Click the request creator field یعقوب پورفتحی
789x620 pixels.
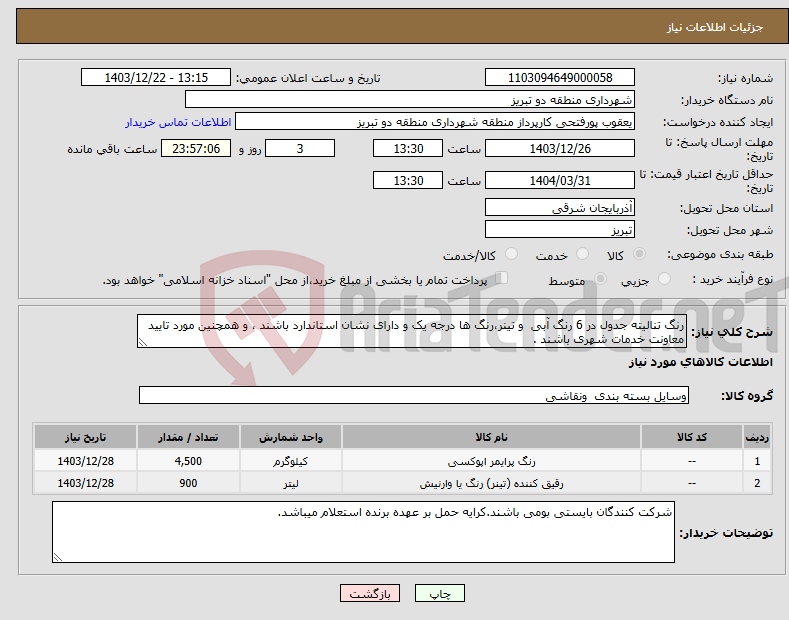click(x=435, y=122)
